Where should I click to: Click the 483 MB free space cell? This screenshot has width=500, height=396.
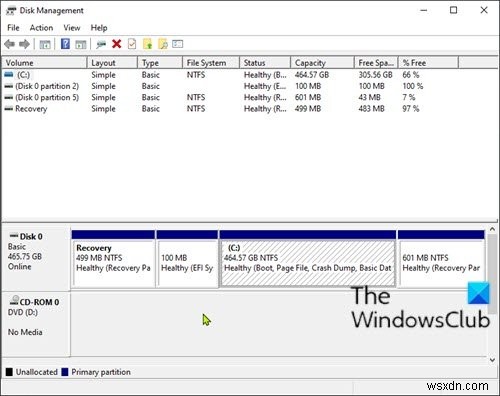click(371, 109)
